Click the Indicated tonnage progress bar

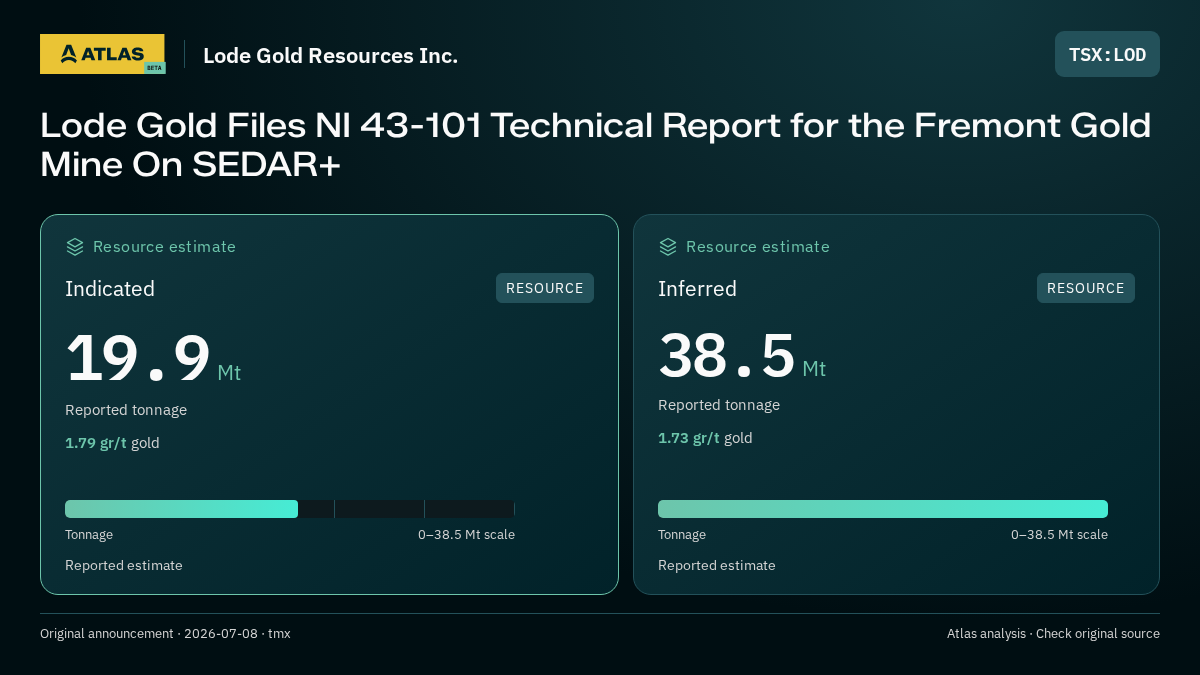pos(290,509)
